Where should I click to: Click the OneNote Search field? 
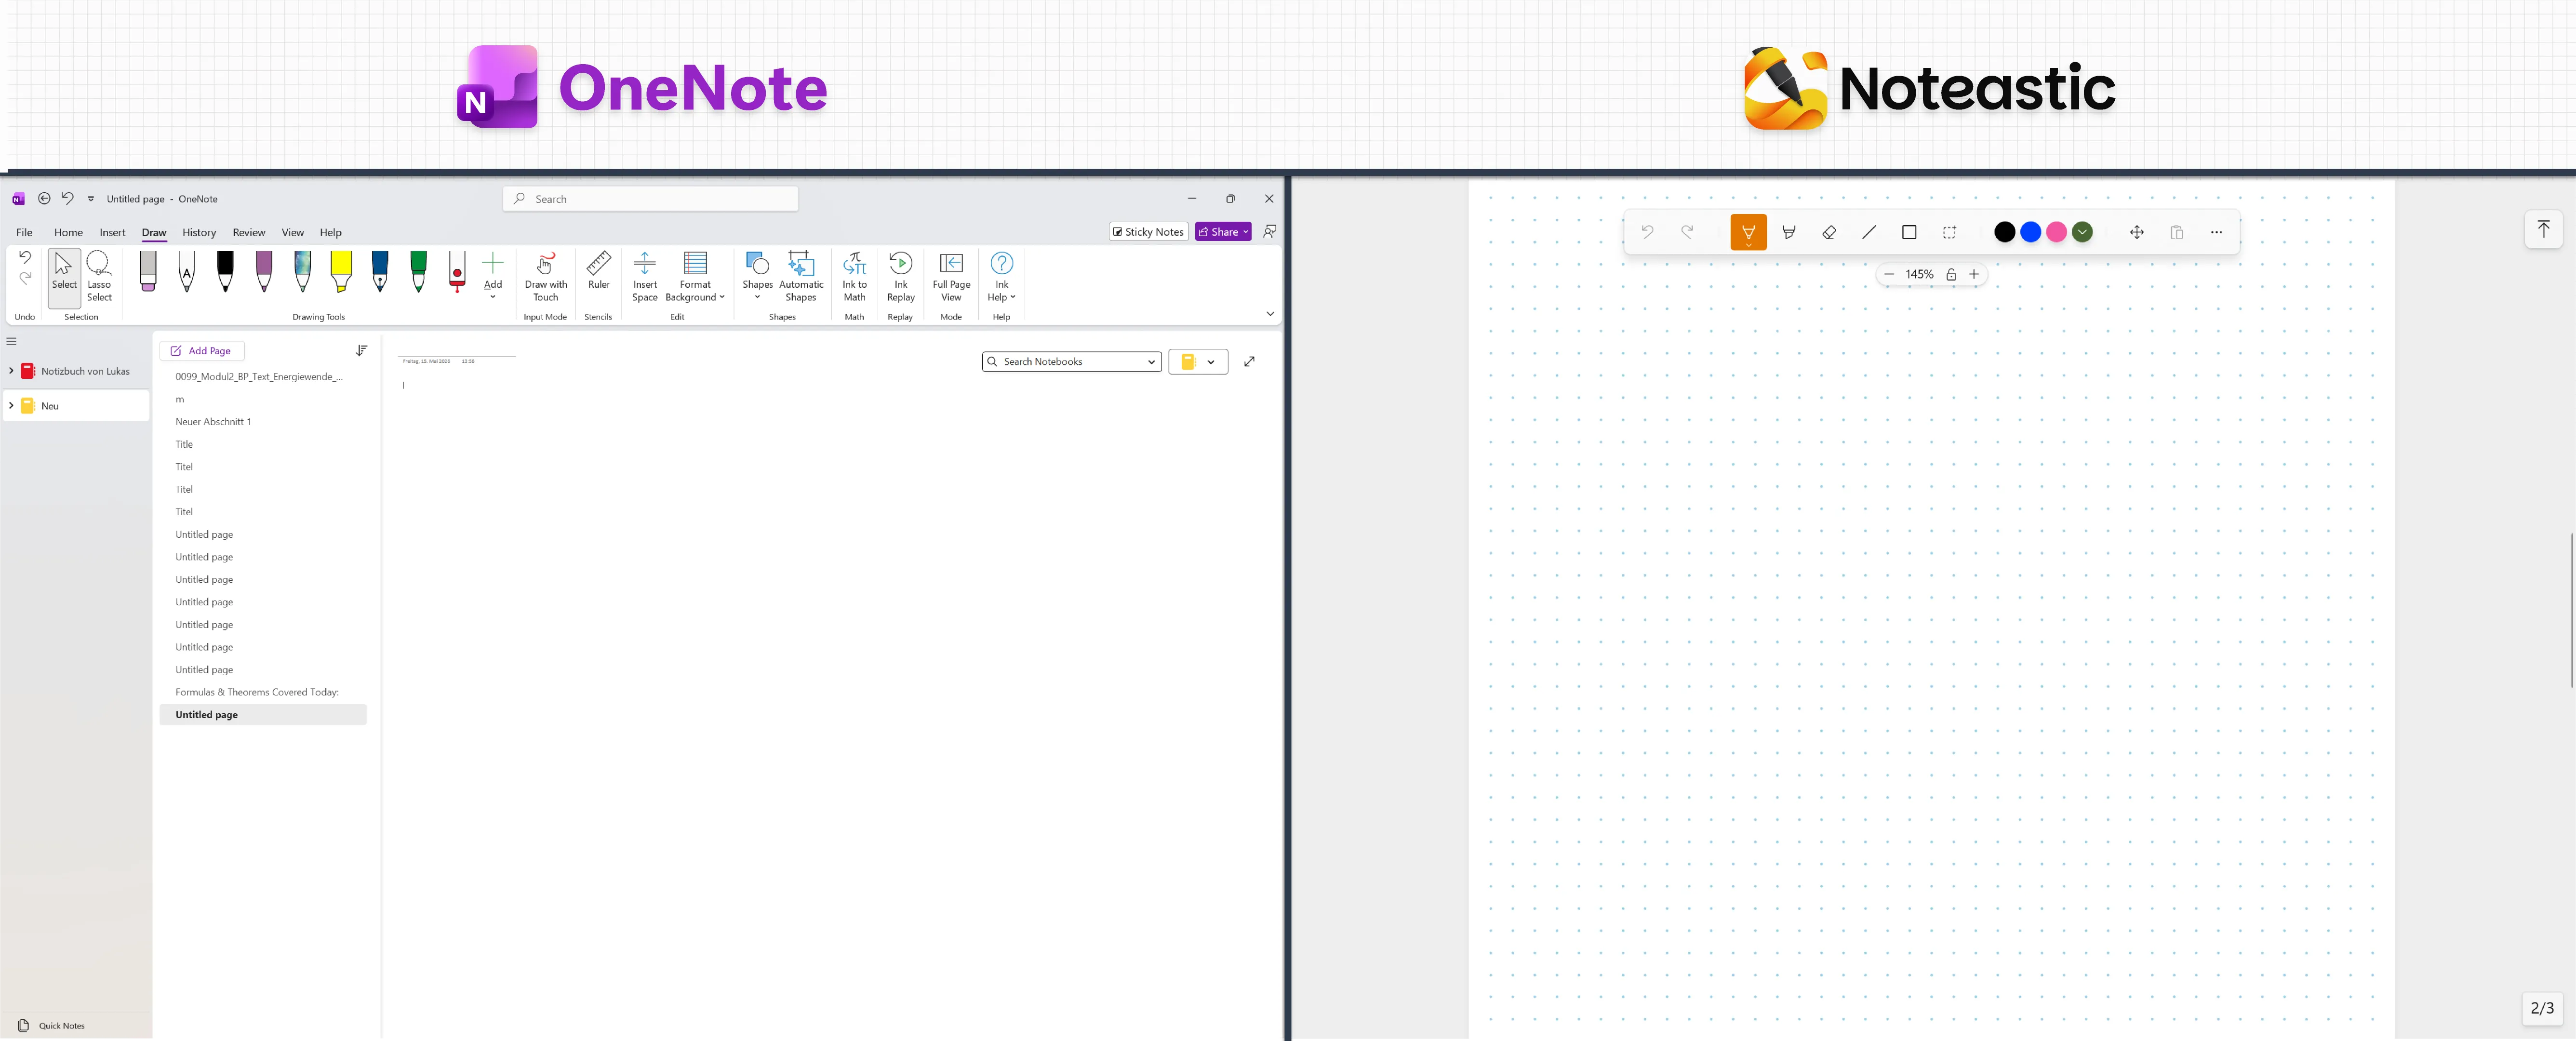coord(650,199)
